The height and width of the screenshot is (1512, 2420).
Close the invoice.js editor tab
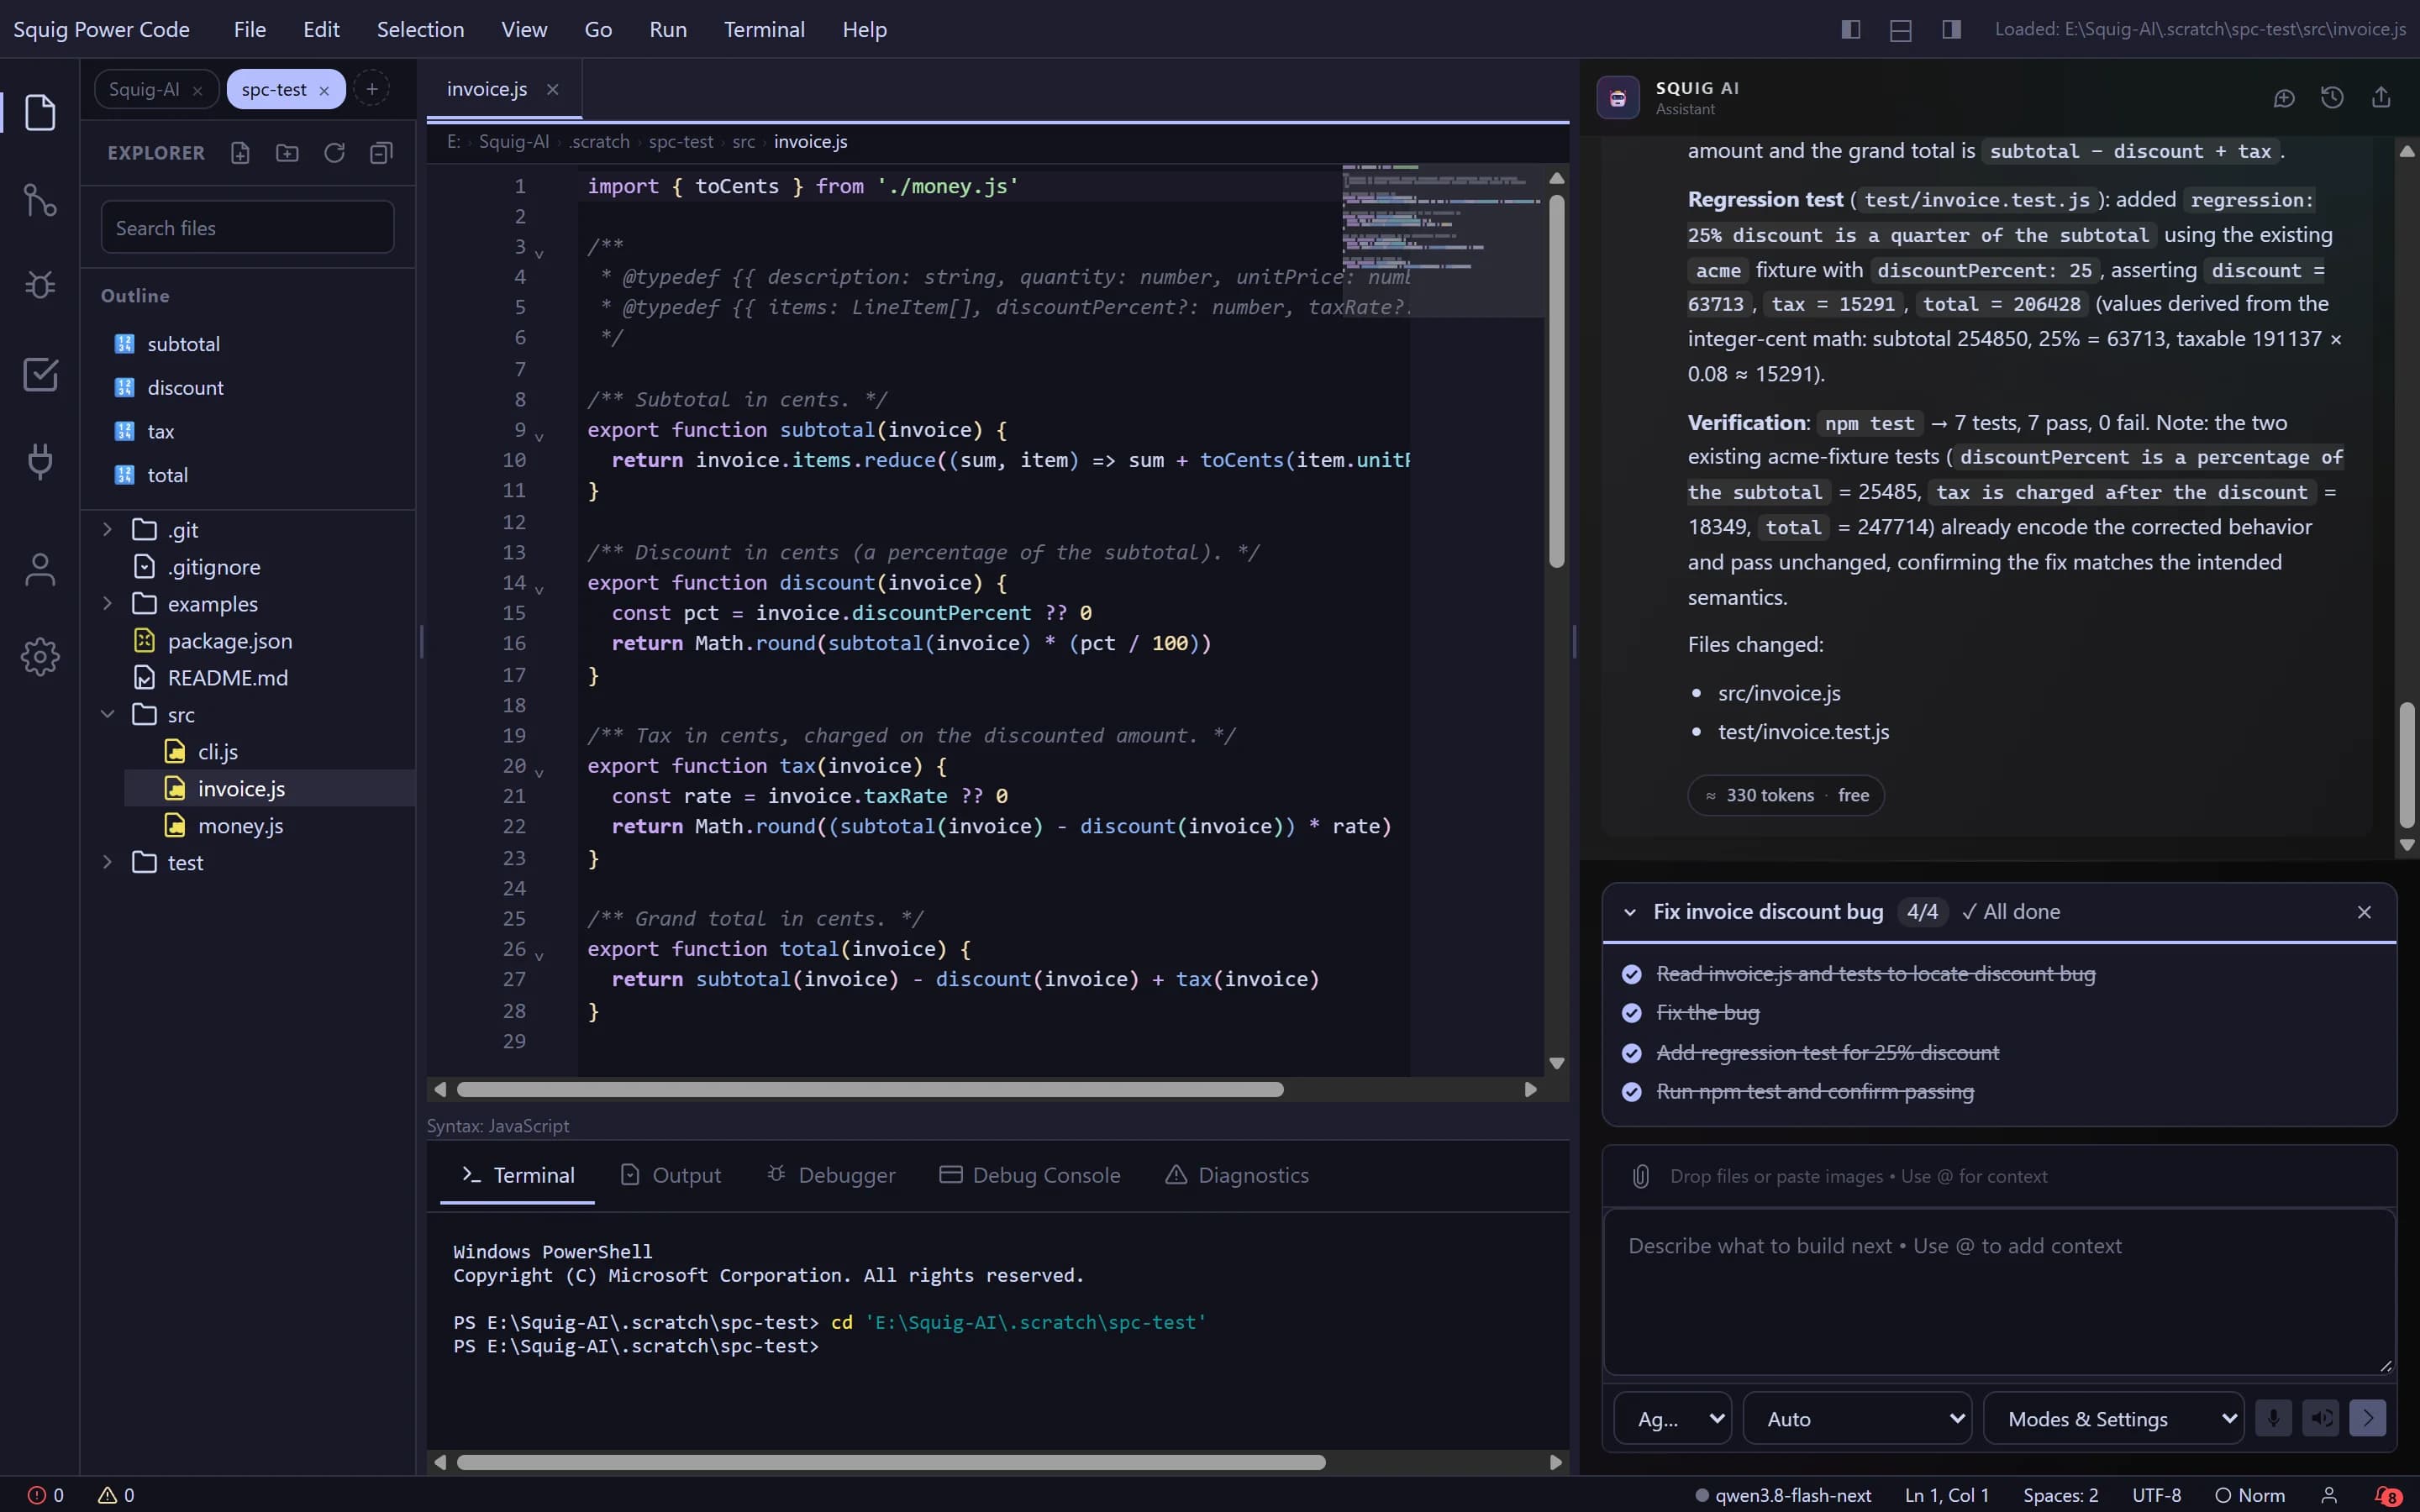(552, 90)
